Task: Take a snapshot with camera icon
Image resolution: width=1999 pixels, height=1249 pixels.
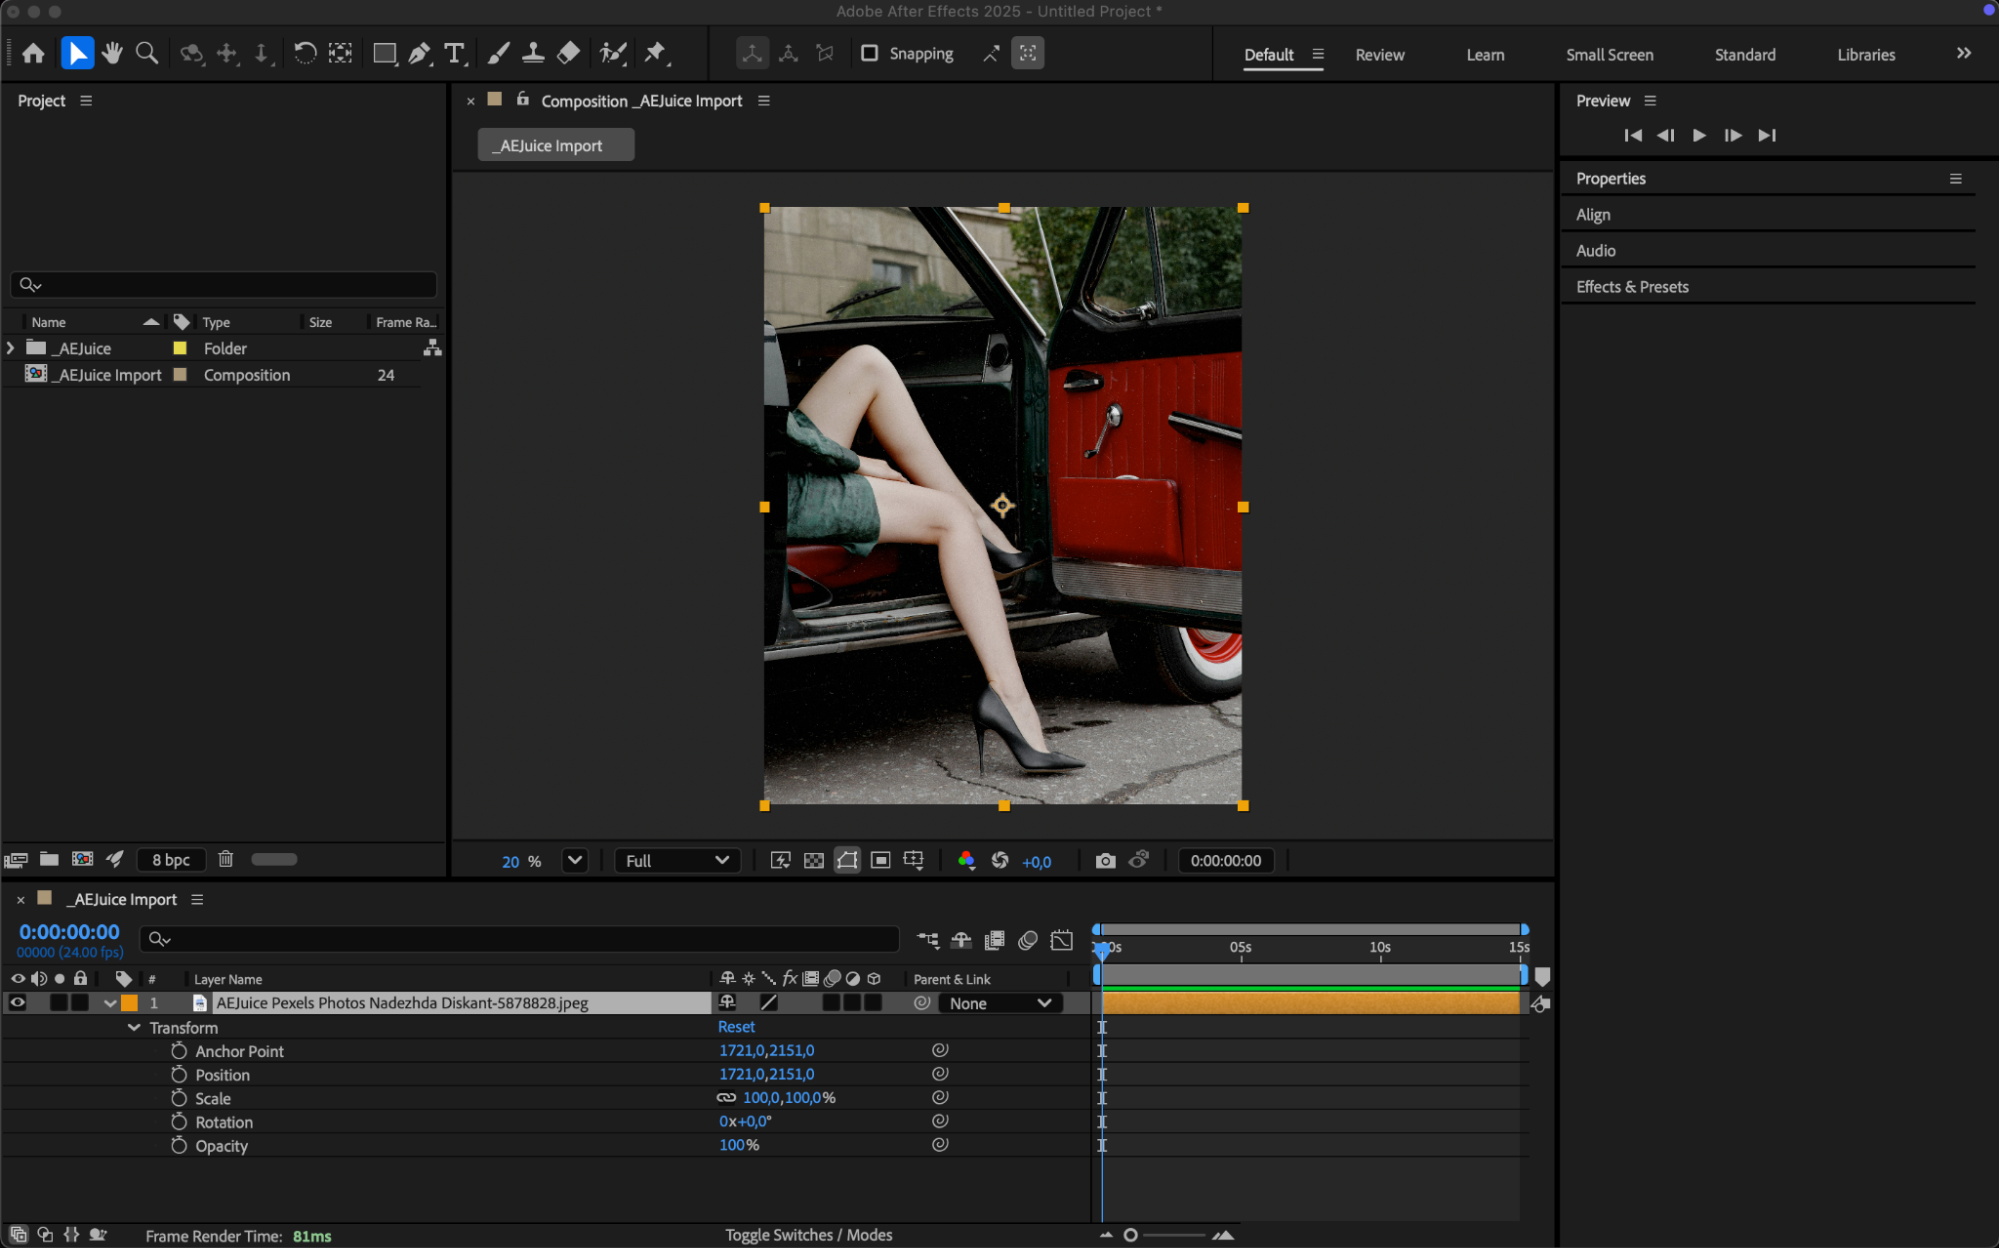Action: point(1105,861)
